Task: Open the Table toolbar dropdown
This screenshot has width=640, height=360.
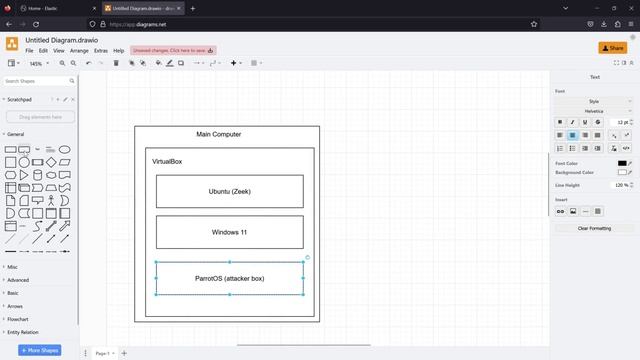Action: pos(256,63)
